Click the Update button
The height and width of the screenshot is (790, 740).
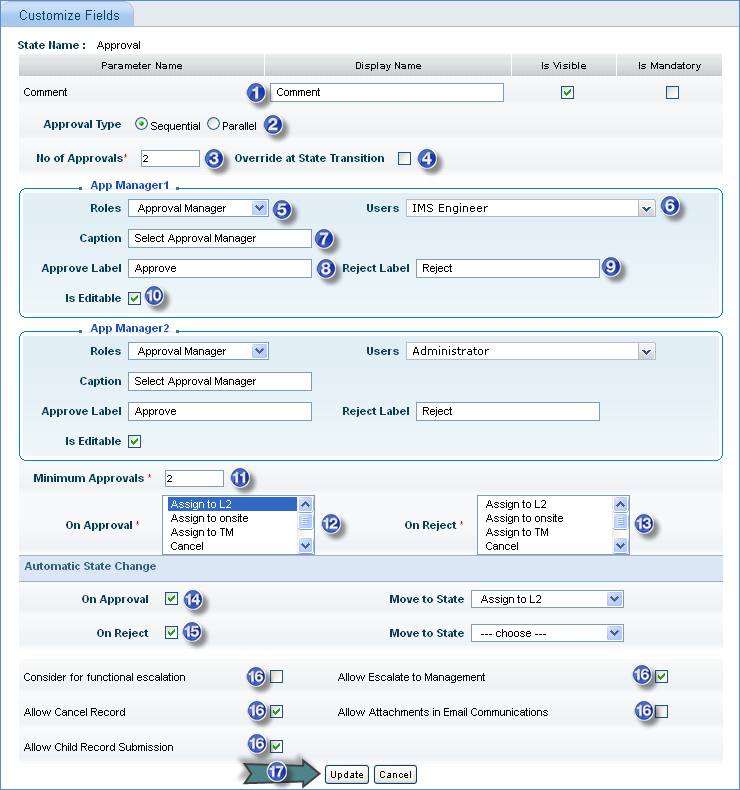tap(347, 774)
